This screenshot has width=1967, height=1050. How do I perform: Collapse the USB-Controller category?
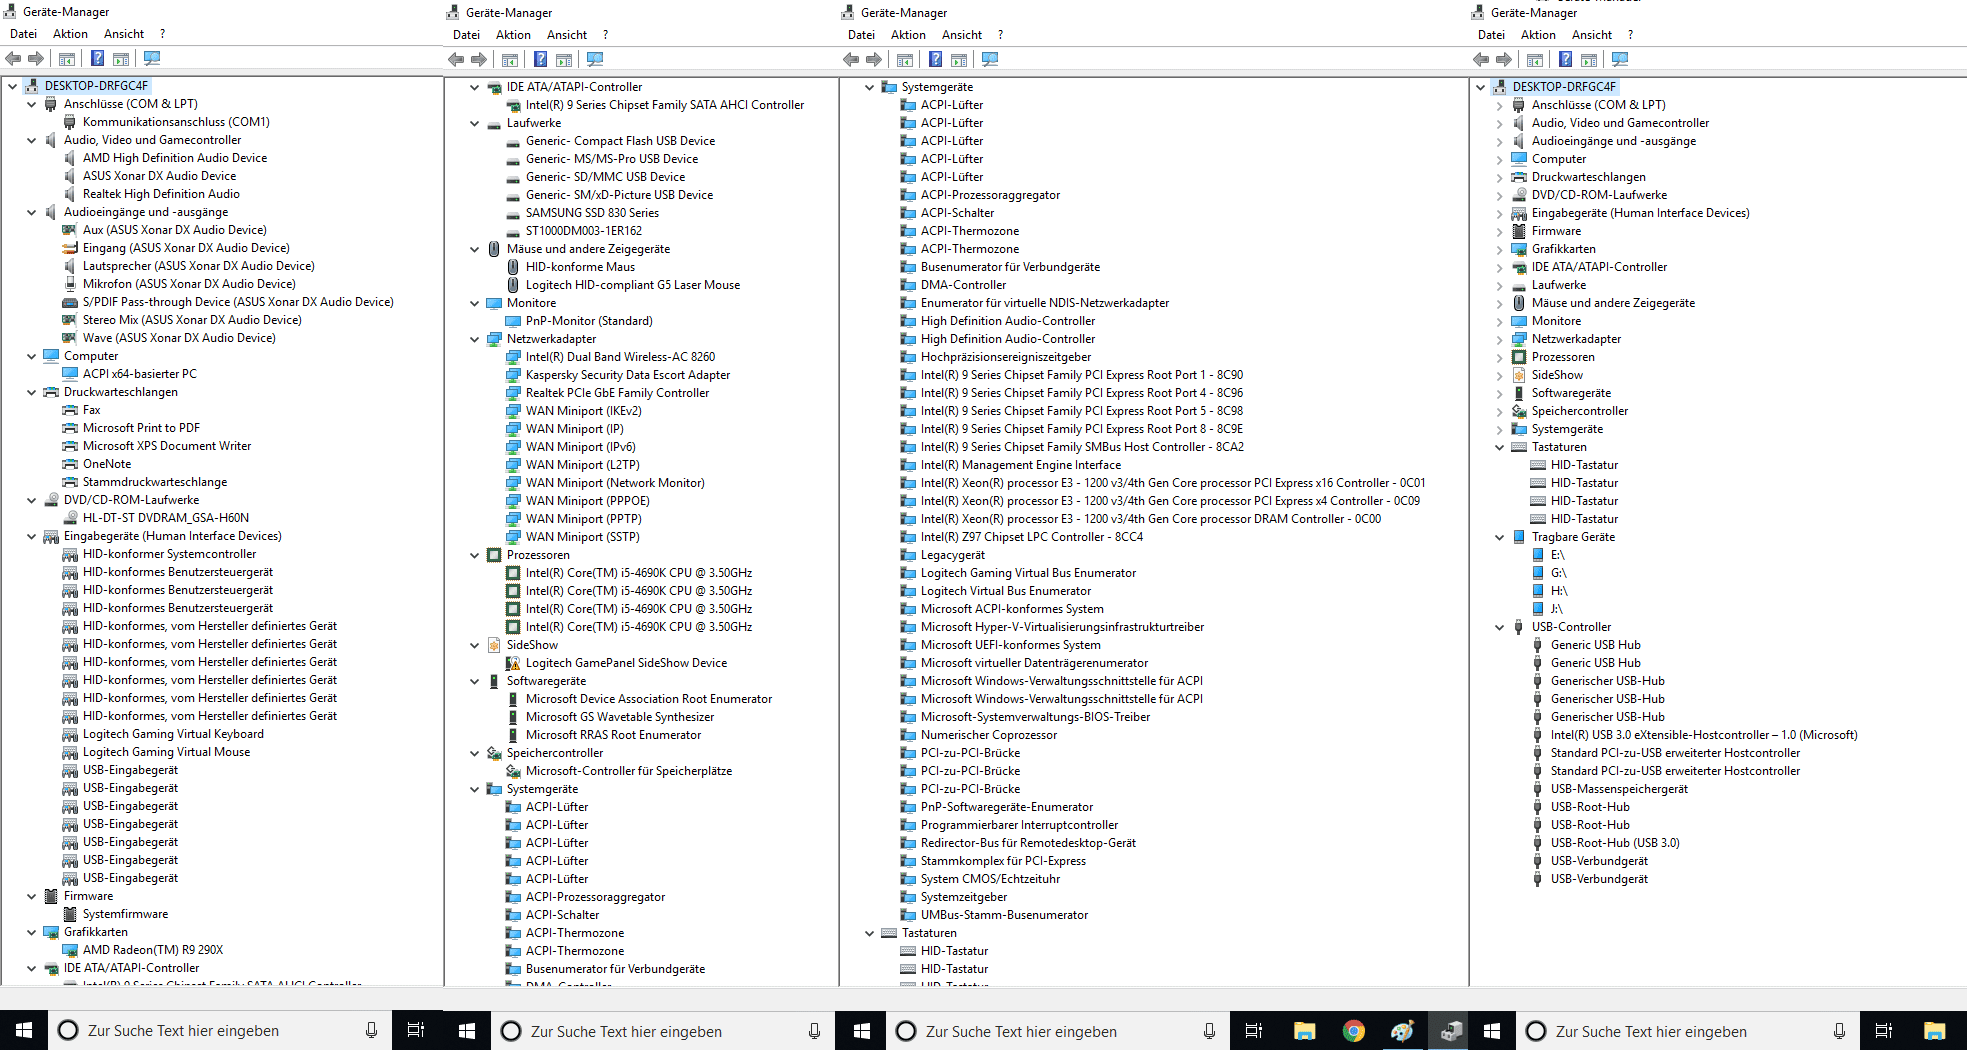pos(1500,627)
